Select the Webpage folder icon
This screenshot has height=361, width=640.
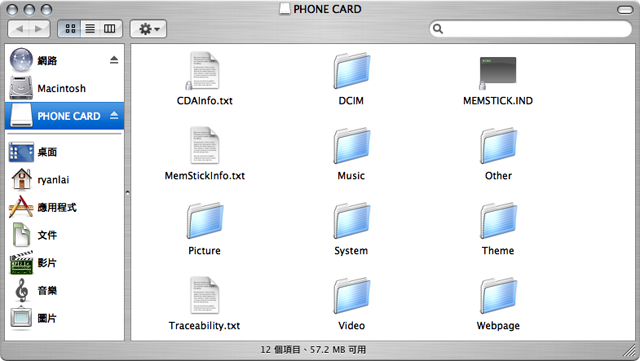click(x=498, y=296)
